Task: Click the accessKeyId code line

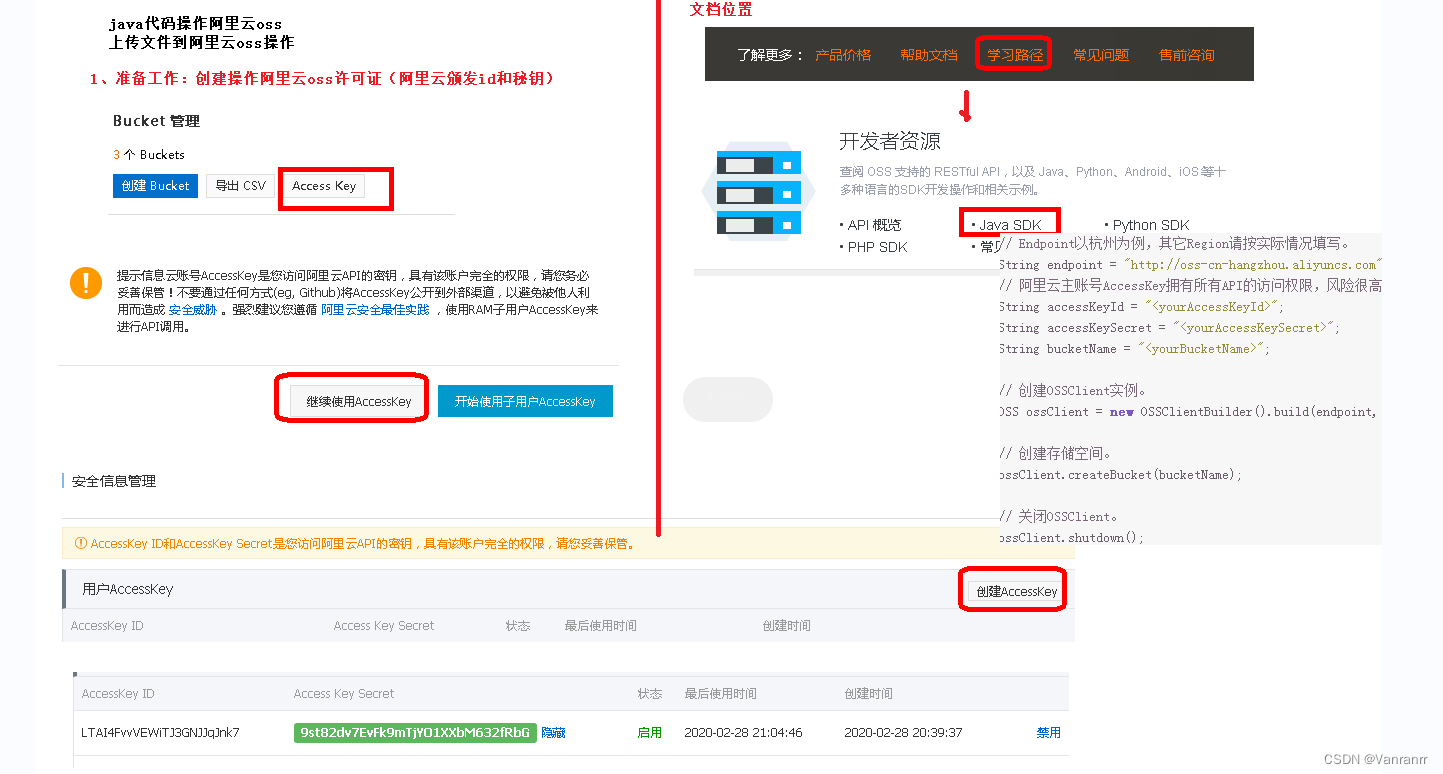Action: (1141, 307)
